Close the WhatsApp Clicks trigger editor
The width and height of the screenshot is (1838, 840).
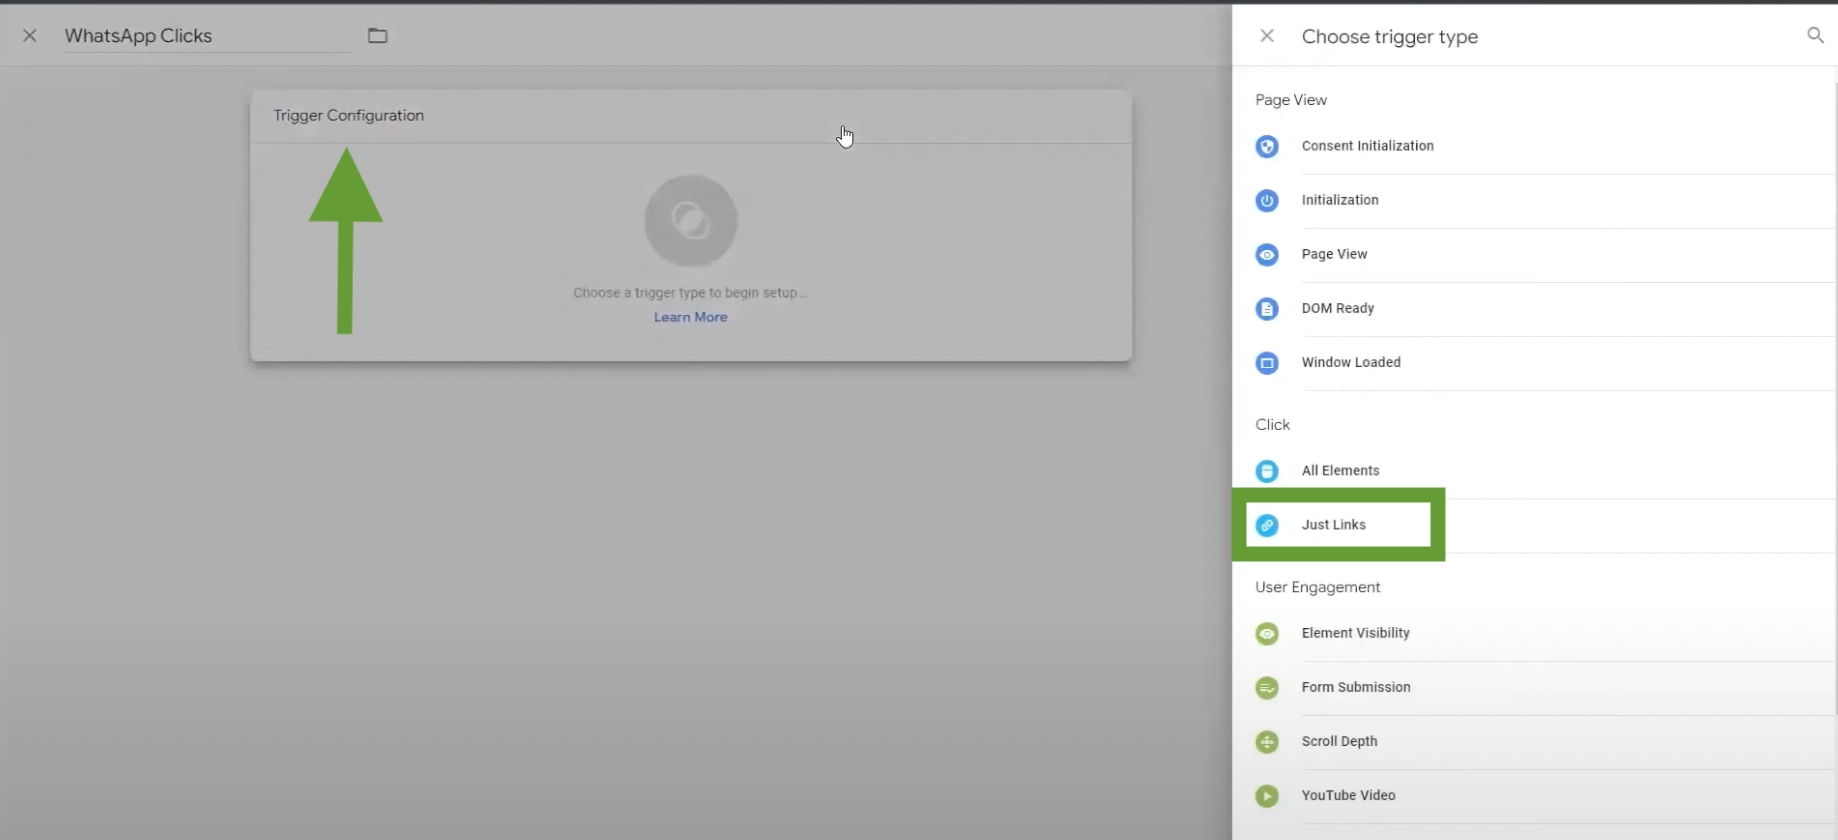pos(30,36)
